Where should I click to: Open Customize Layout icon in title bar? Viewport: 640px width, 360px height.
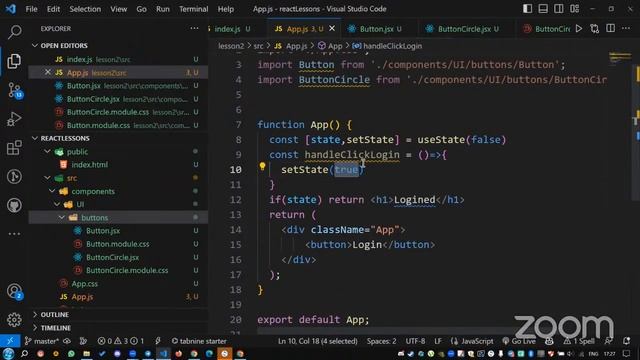point(575,9)
